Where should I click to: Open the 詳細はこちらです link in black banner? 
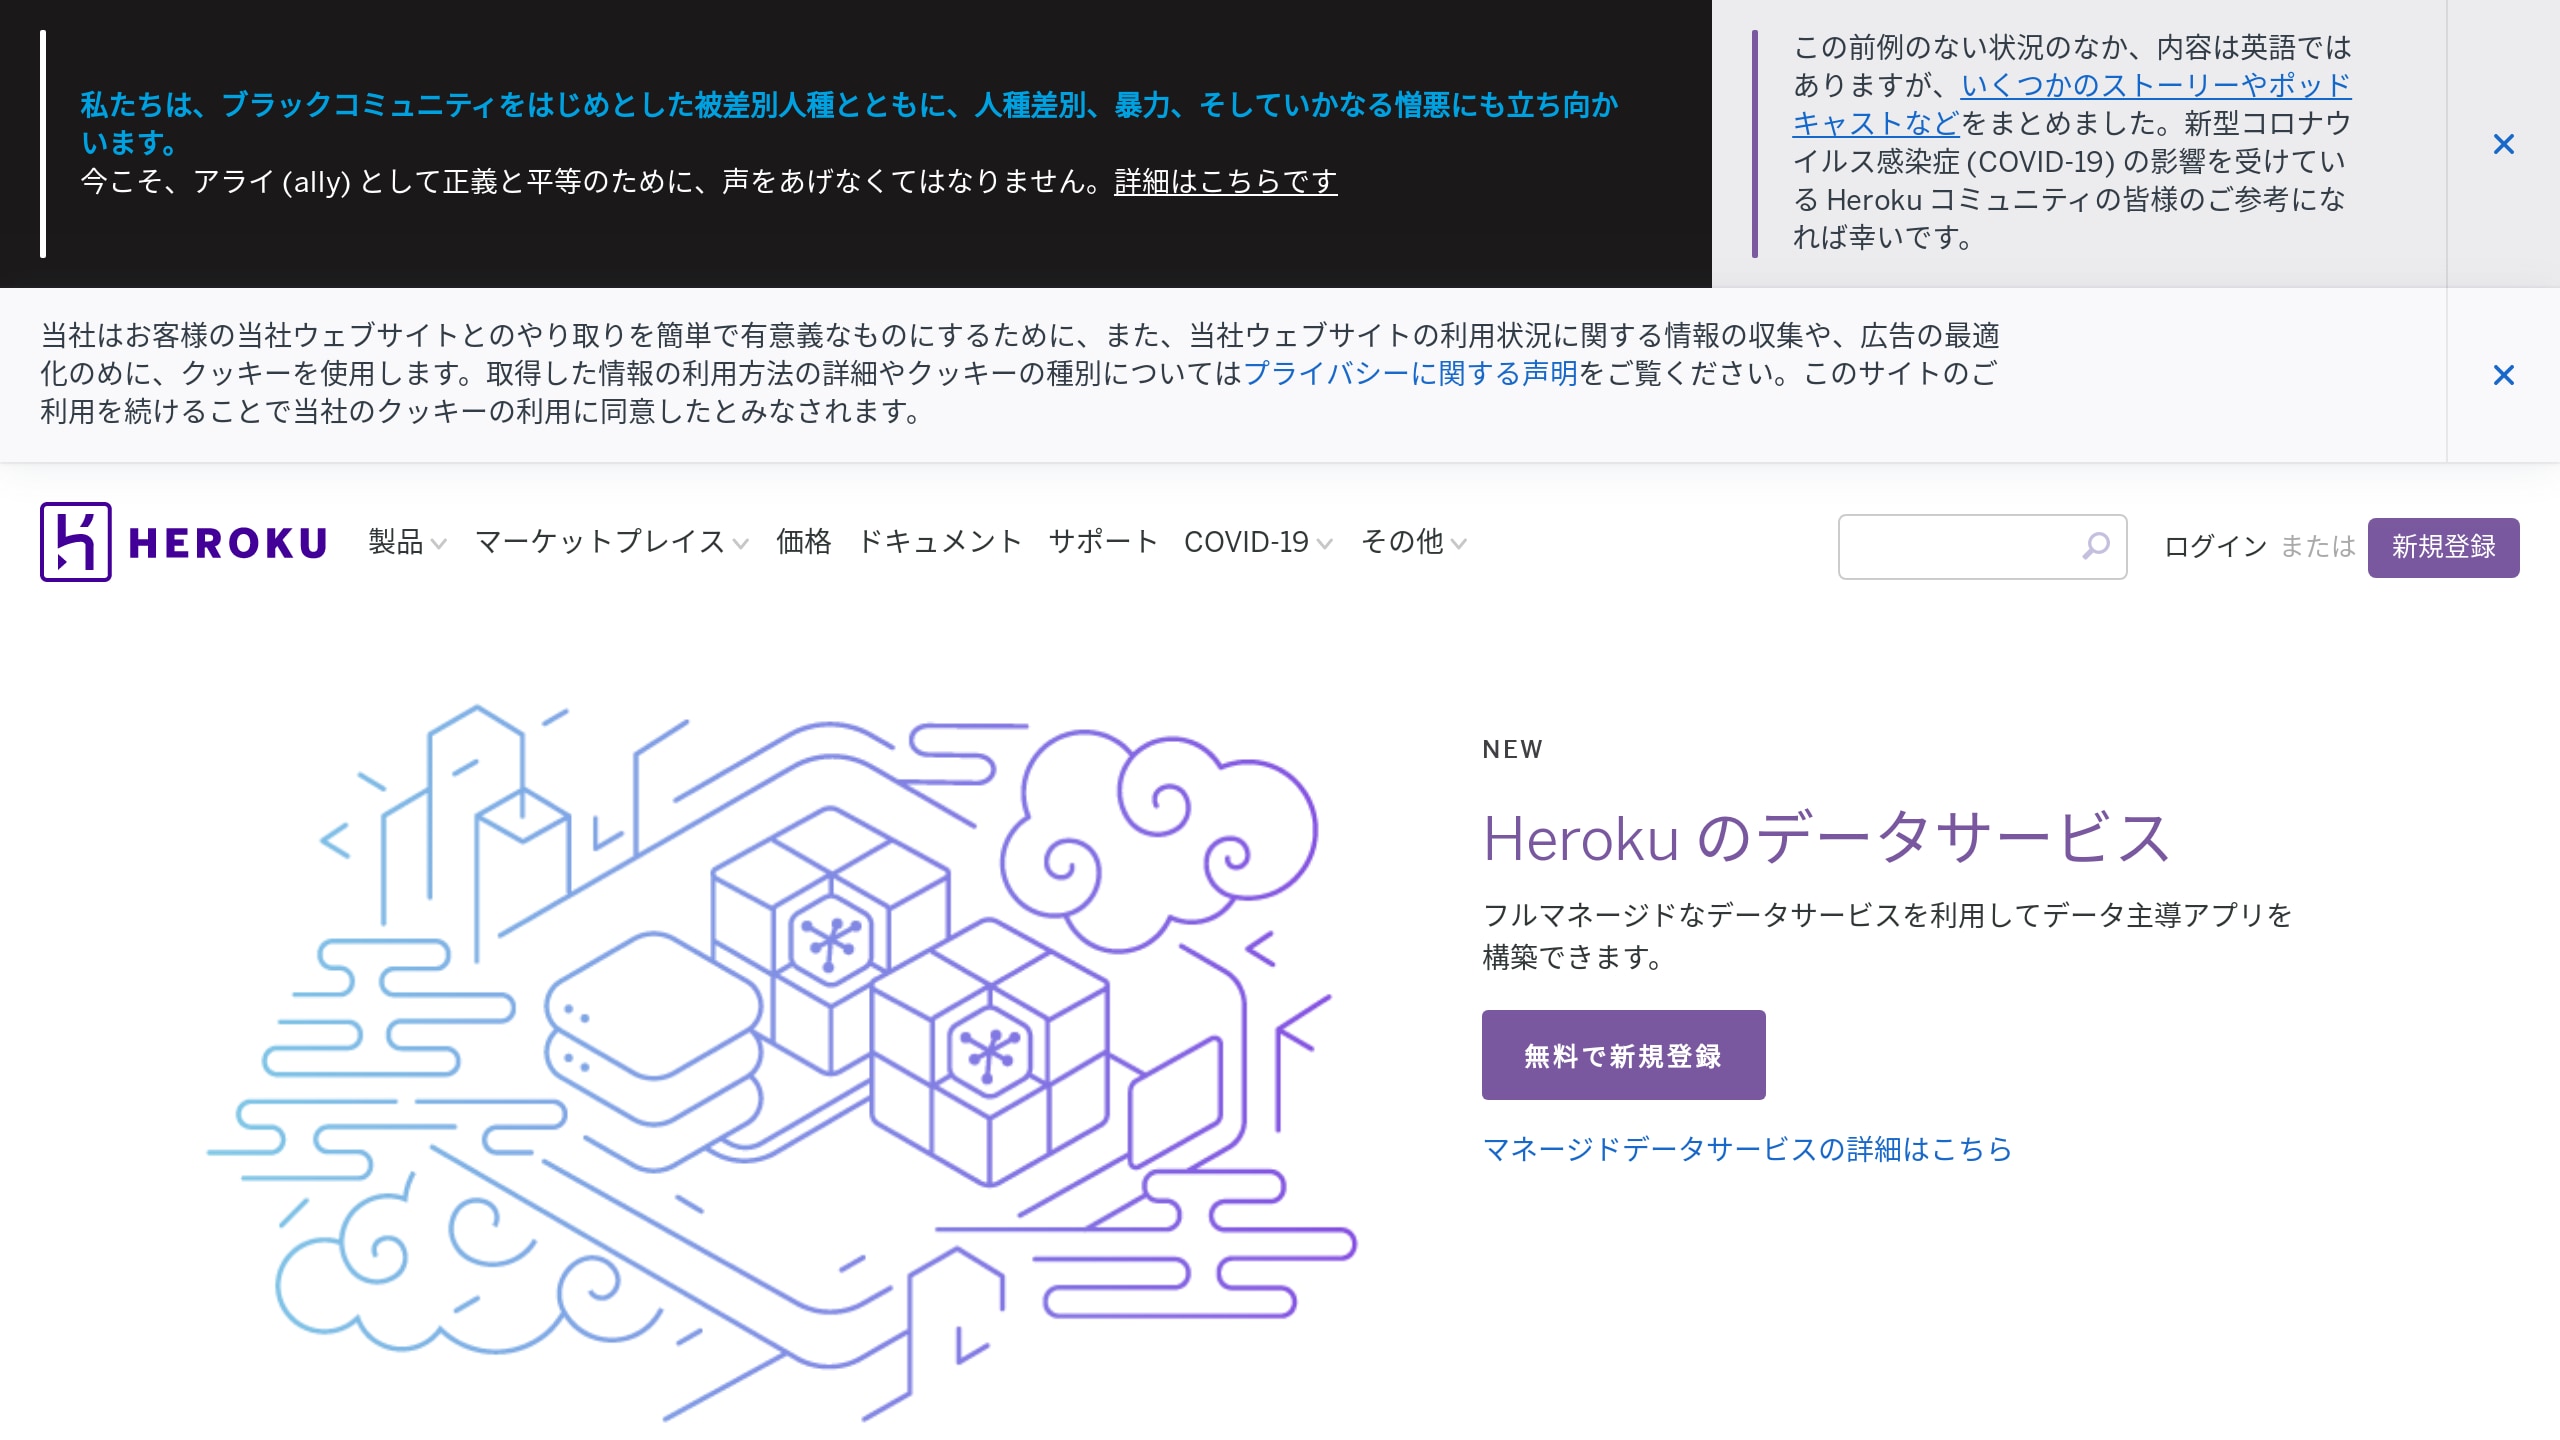(x=1225, y=182)
